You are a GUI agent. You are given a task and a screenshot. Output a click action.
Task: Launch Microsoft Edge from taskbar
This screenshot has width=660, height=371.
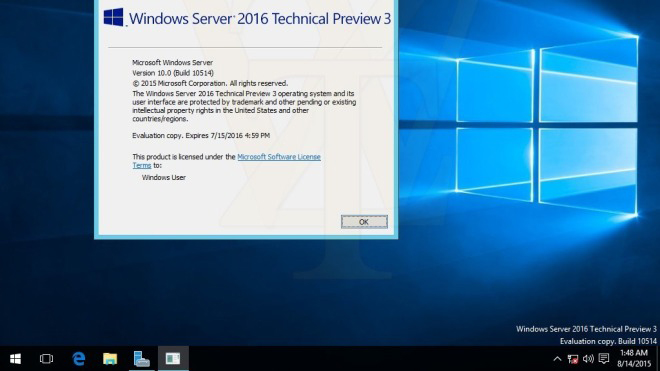point(79,359)
